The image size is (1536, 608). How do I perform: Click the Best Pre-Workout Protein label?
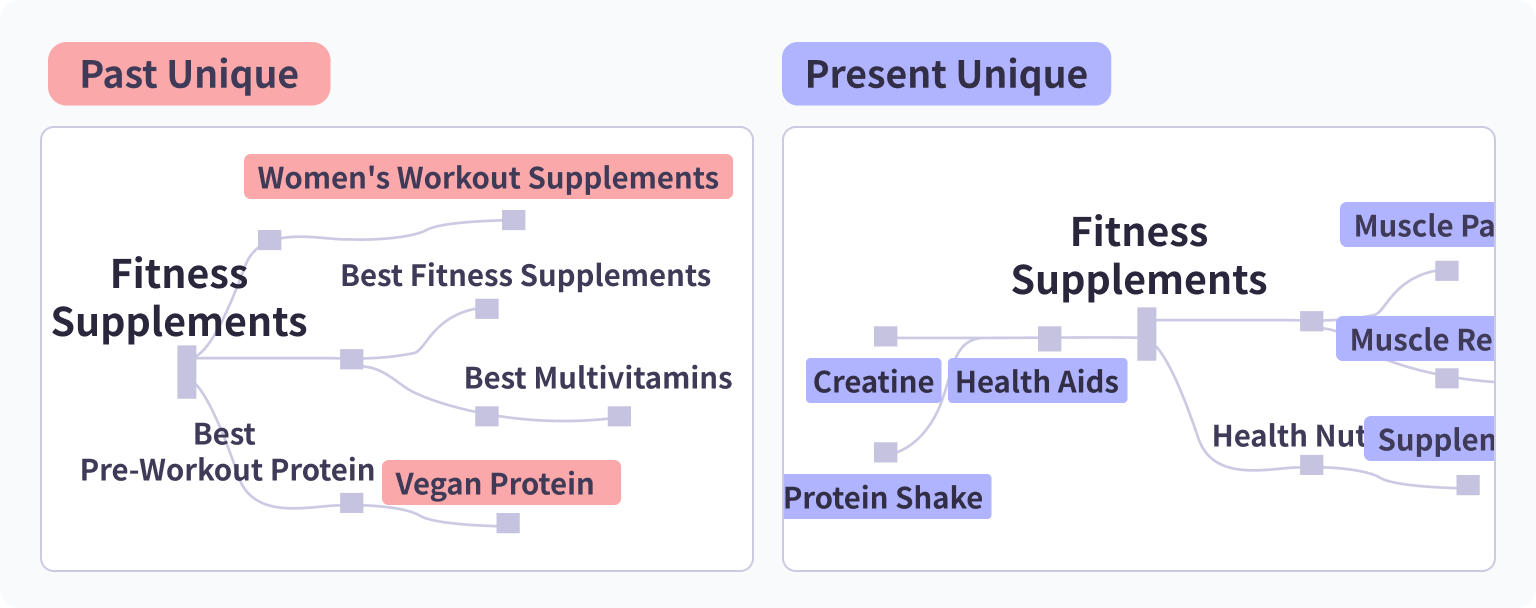[227, 452]
